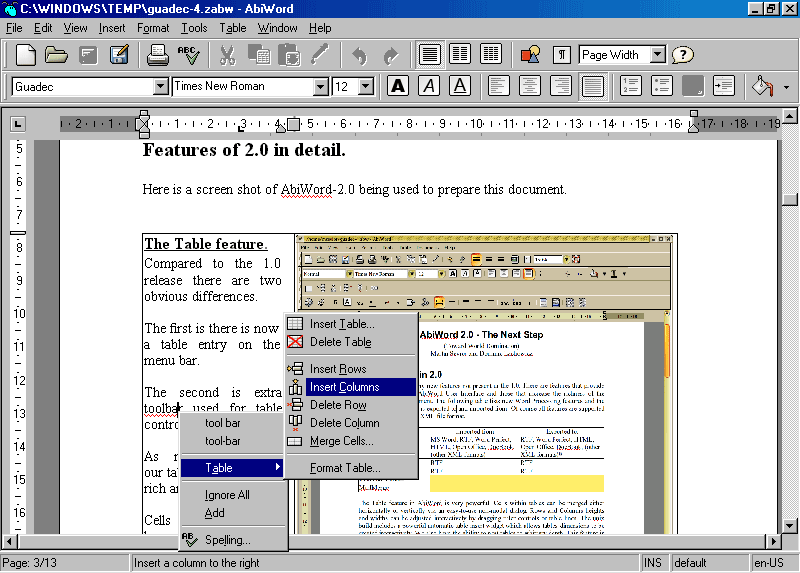Image resolution: width=800 pixels, height=573 pixels.
Task: Open the Tools menu
Action: (194, 28)
